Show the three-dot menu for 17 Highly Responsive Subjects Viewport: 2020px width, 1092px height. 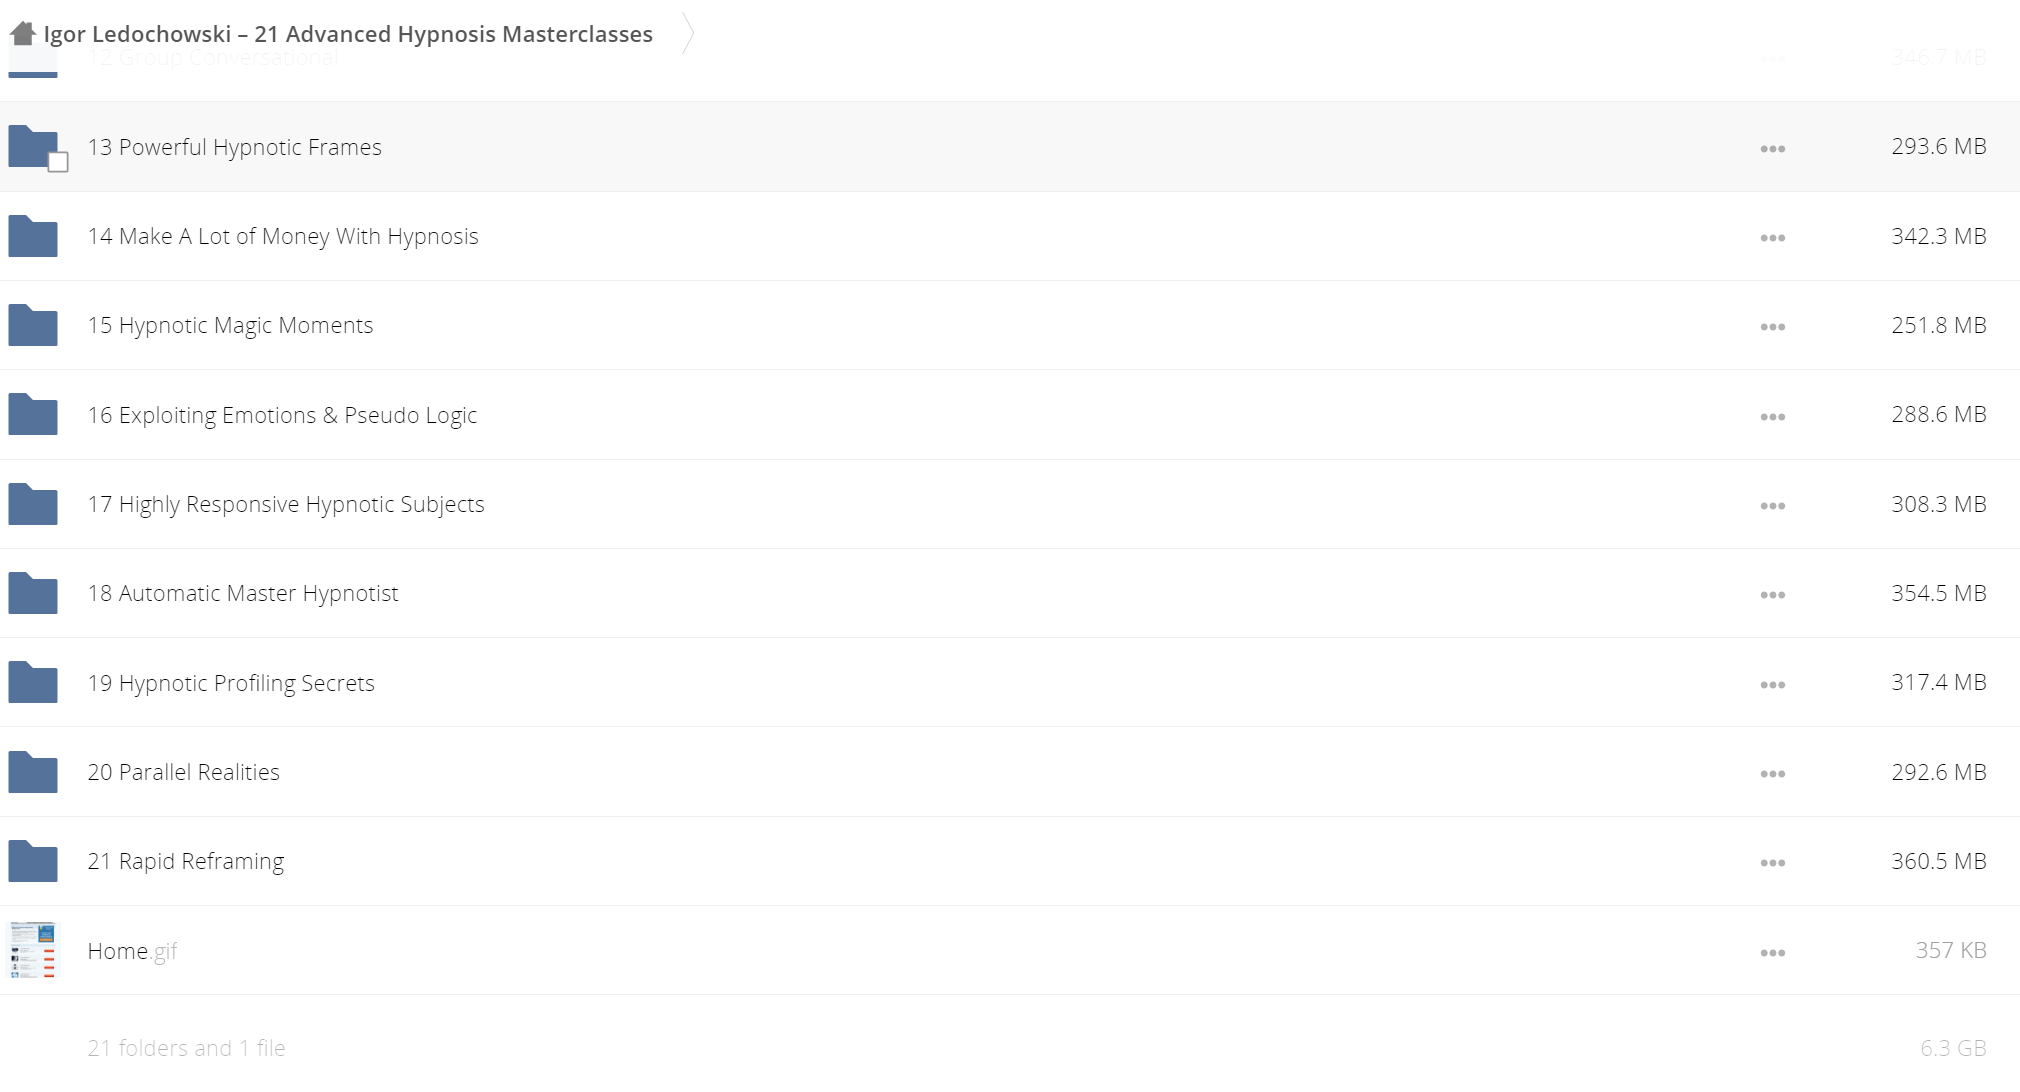point(1773,506)
